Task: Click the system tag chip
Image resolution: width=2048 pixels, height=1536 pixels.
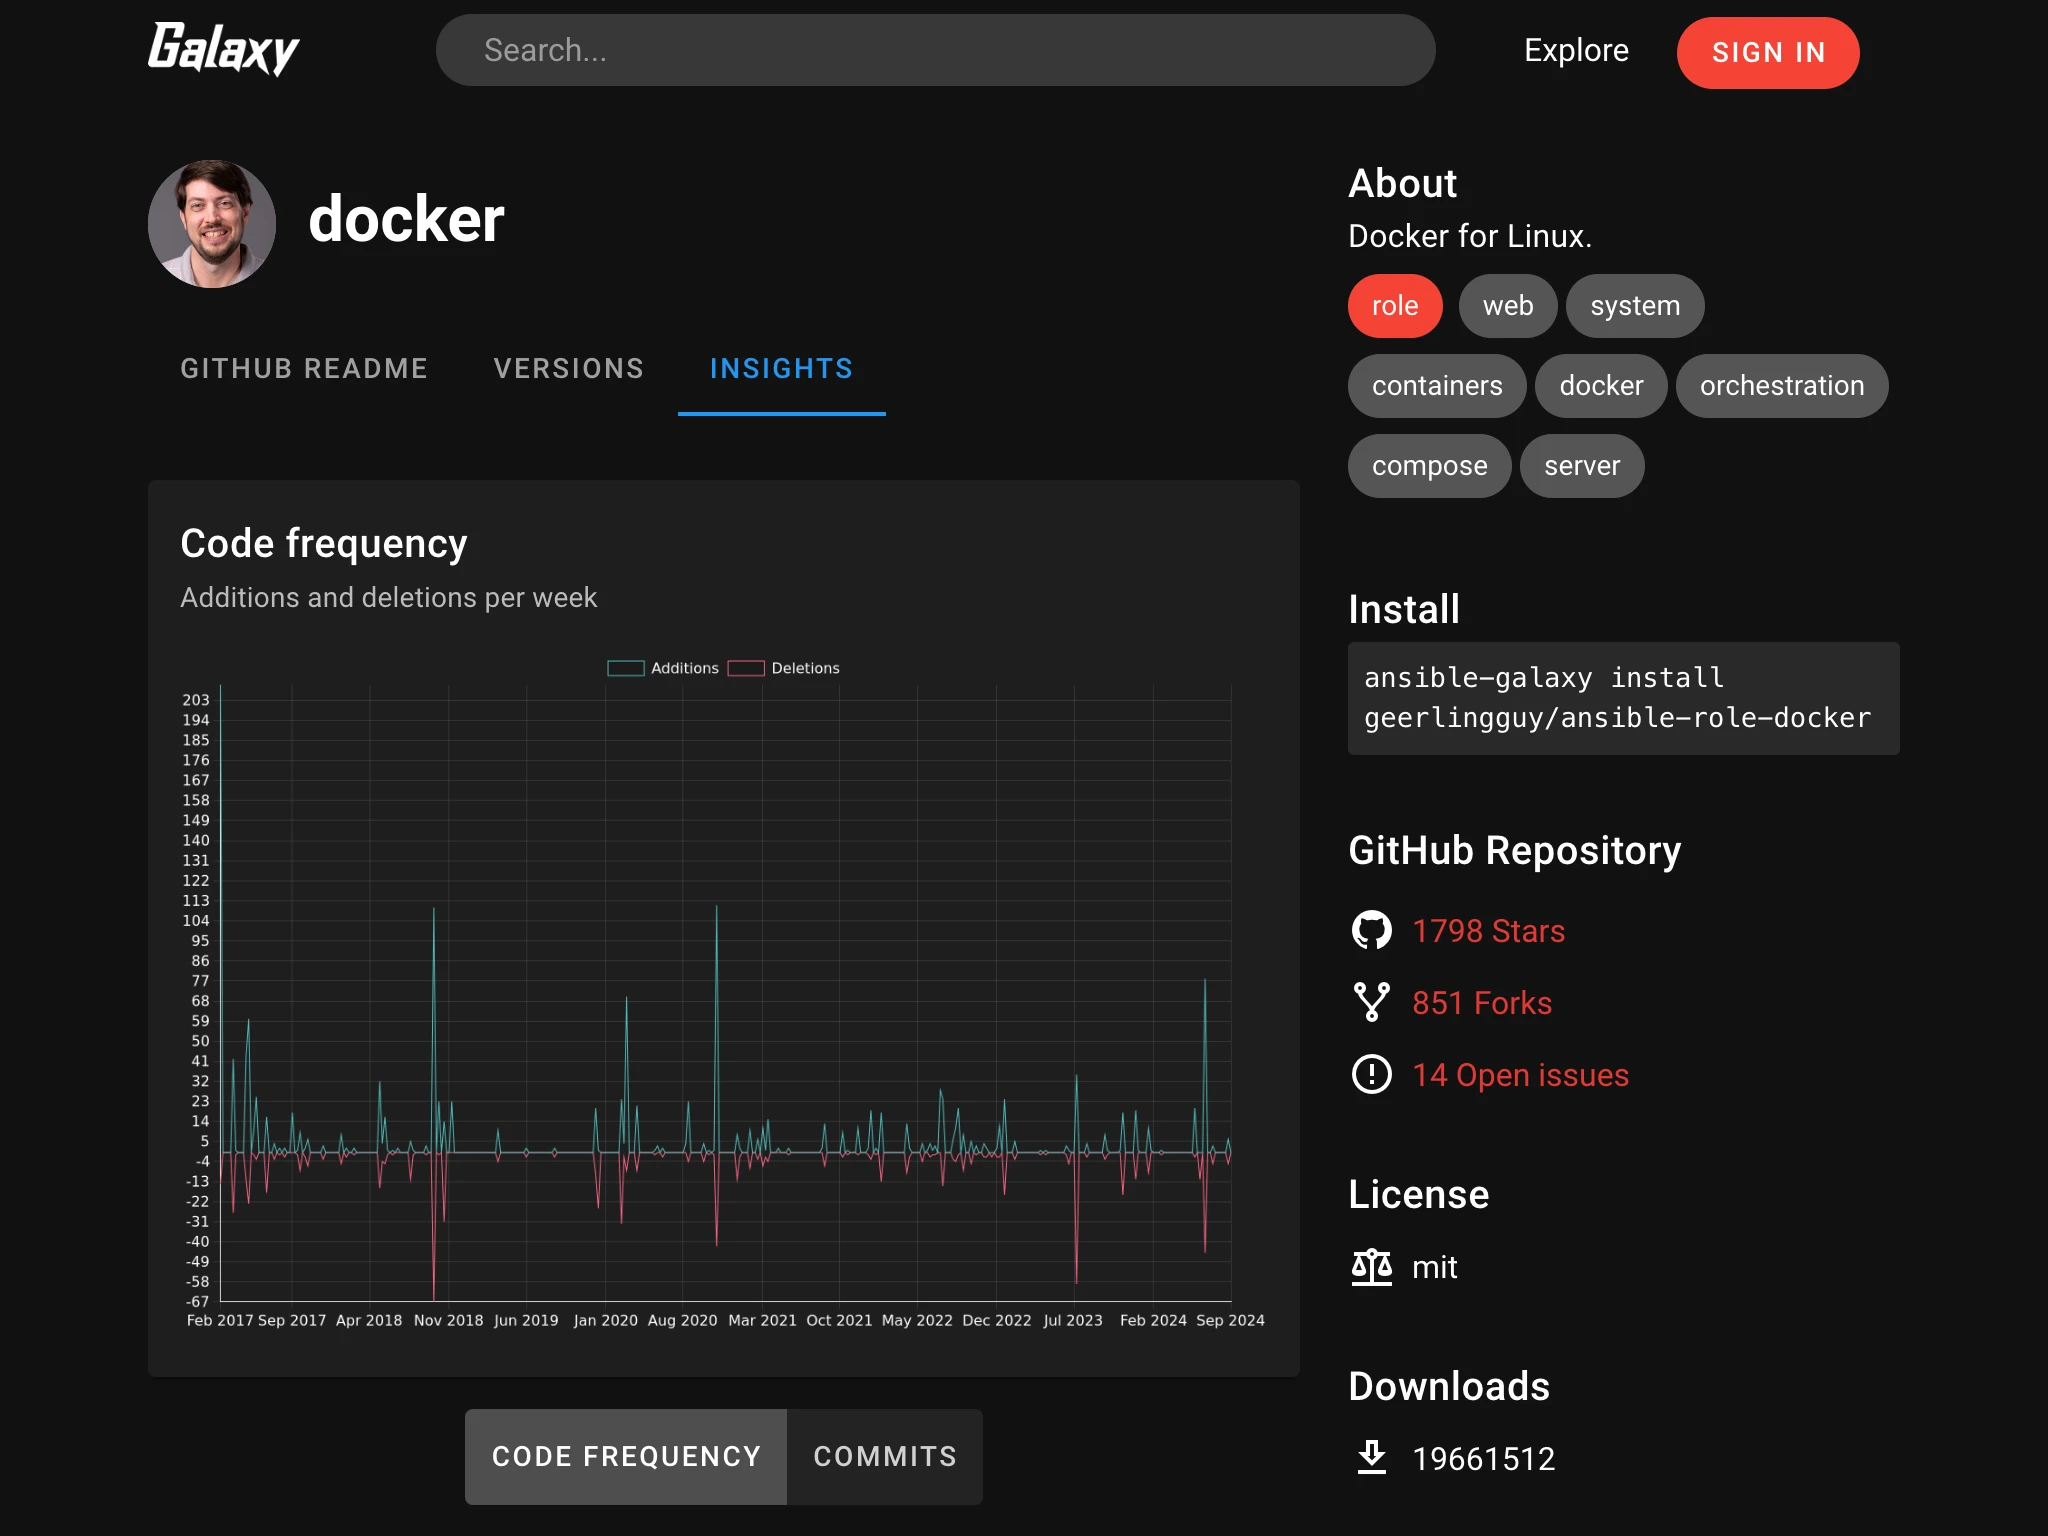Action: 1635,306
